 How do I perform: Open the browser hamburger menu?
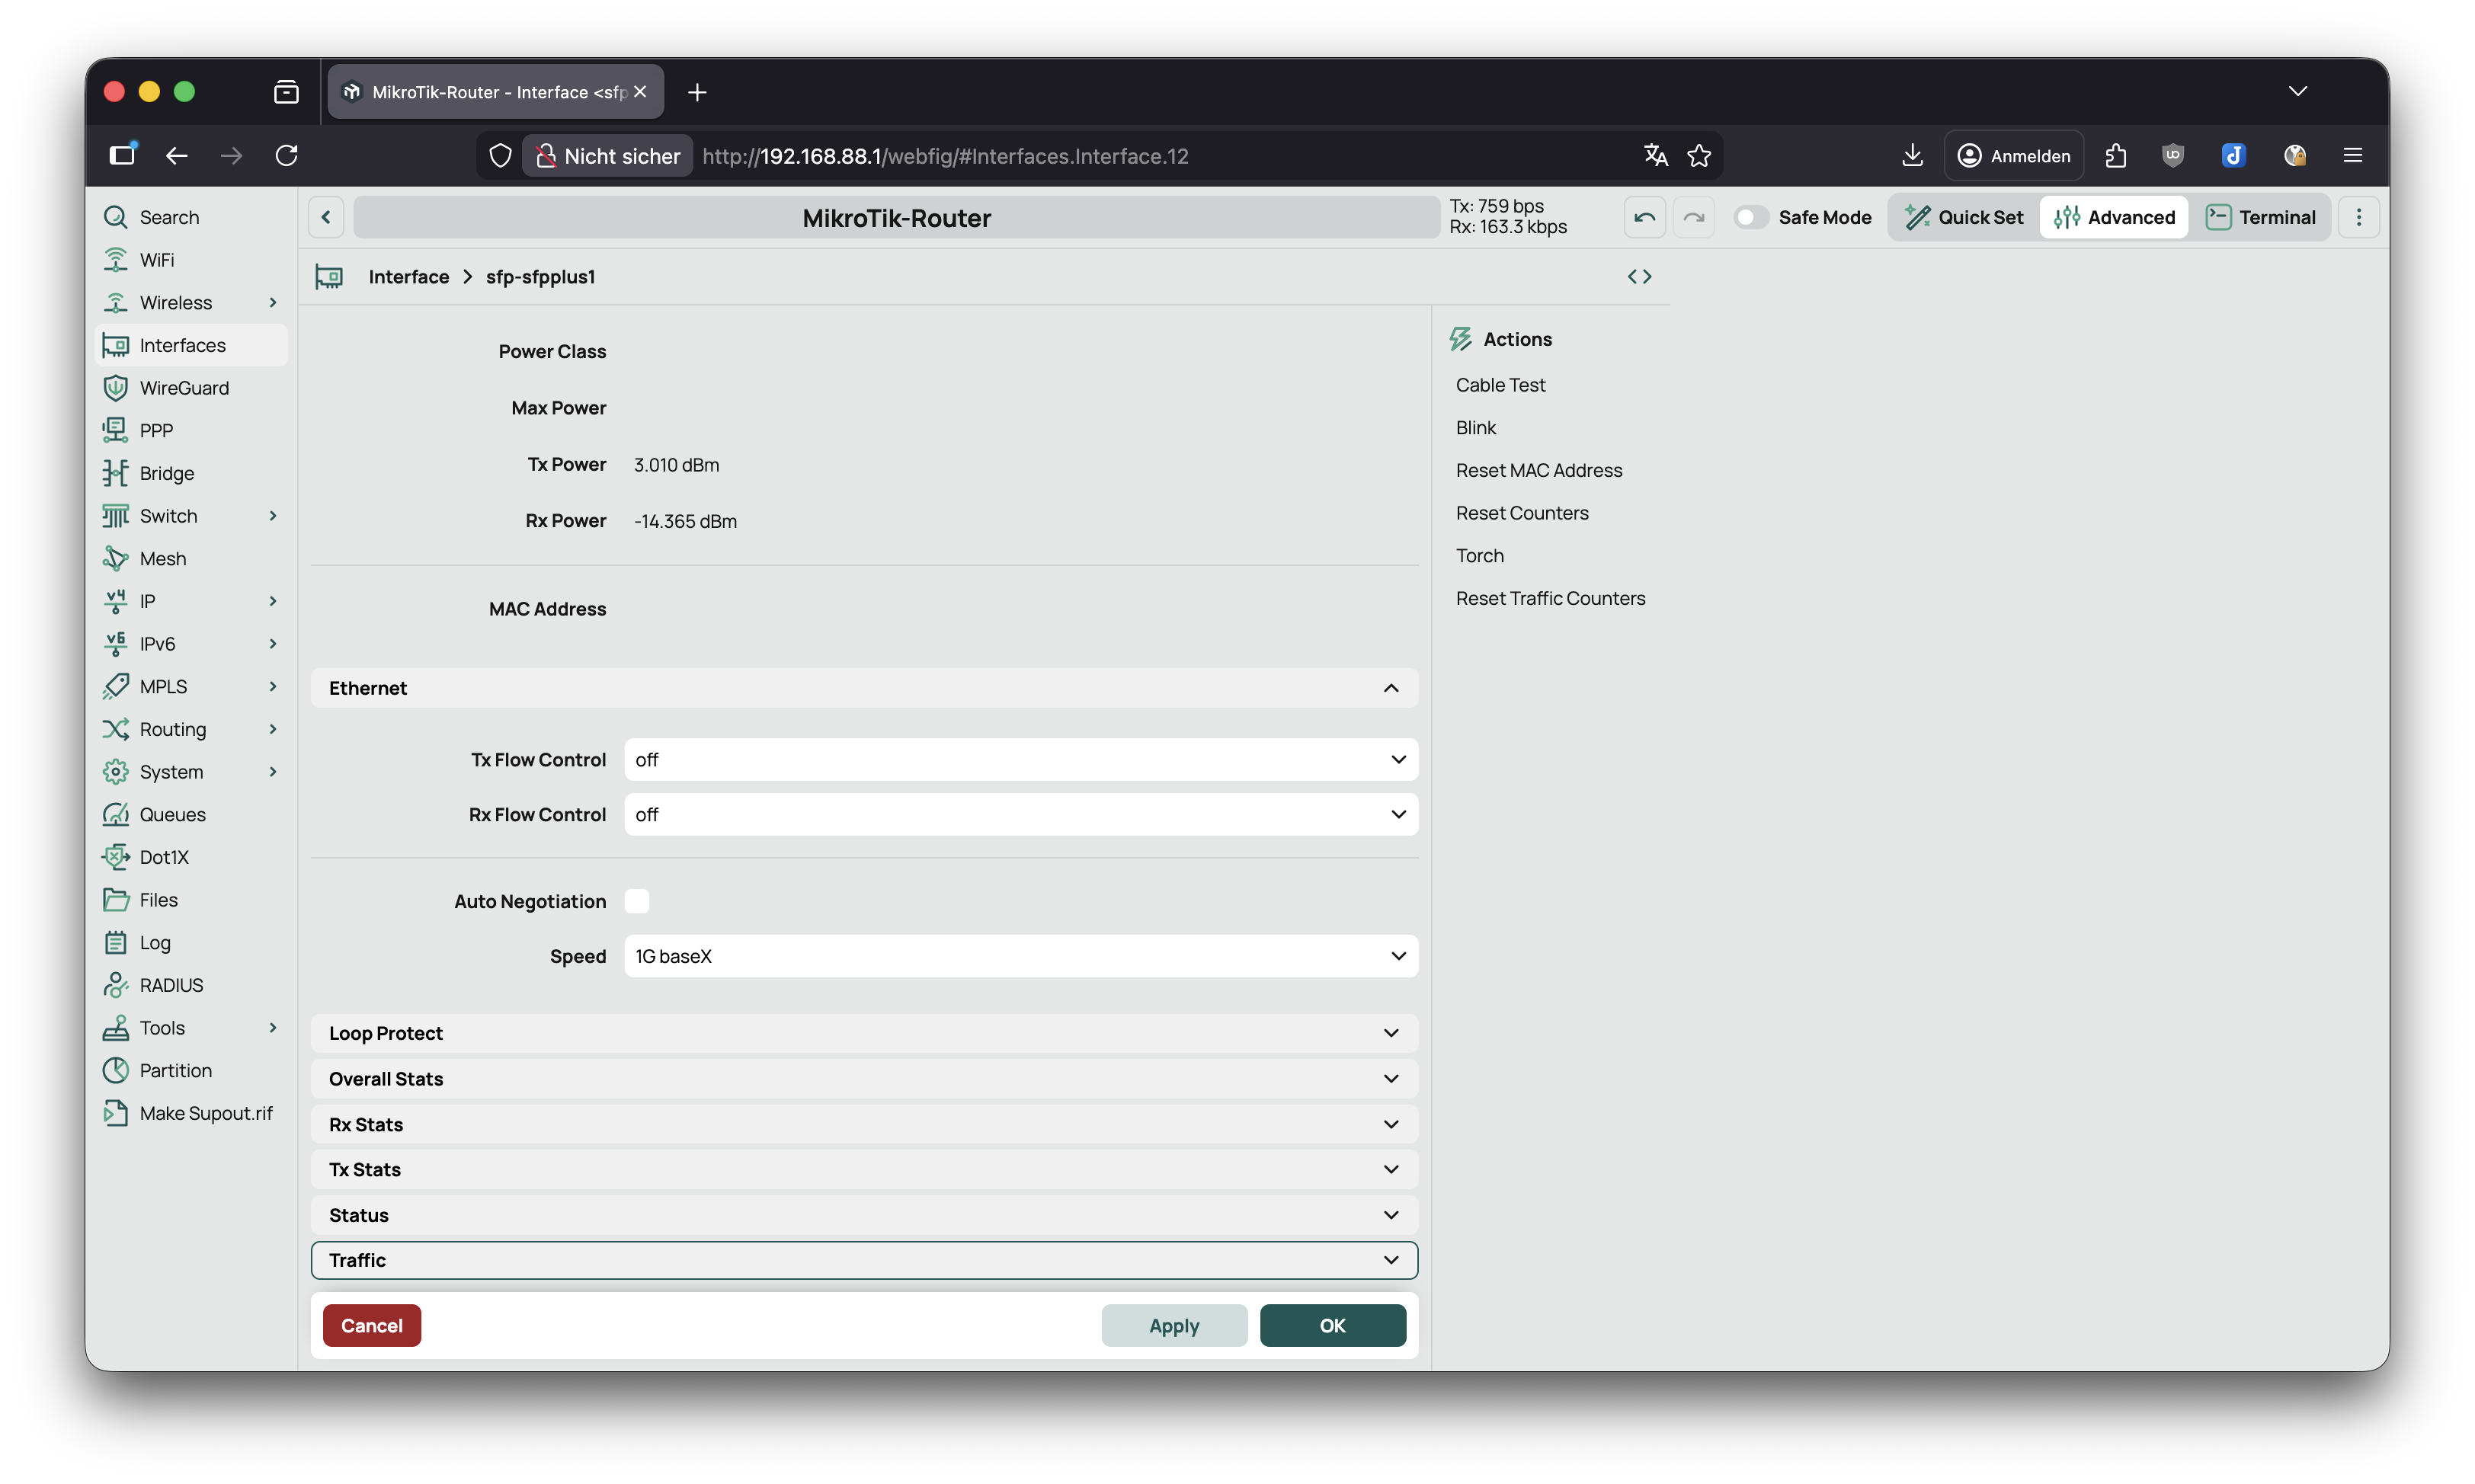pos(2353,155)
